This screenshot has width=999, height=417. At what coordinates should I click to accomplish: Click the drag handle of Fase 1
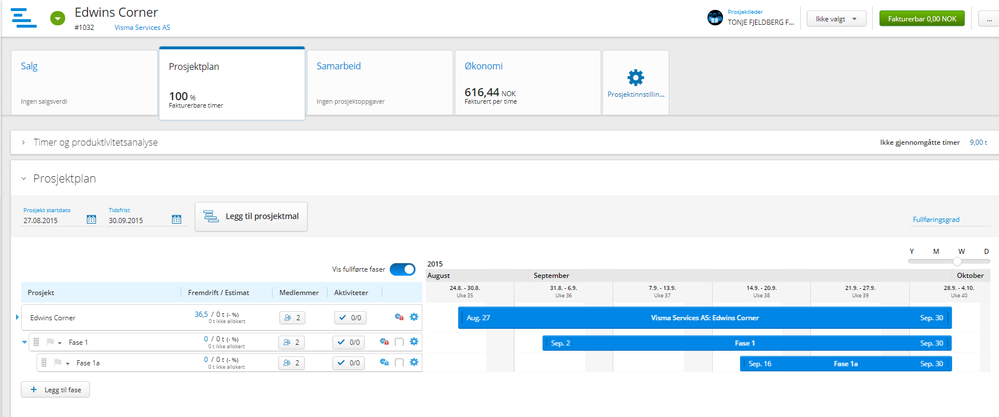point(36,343)
